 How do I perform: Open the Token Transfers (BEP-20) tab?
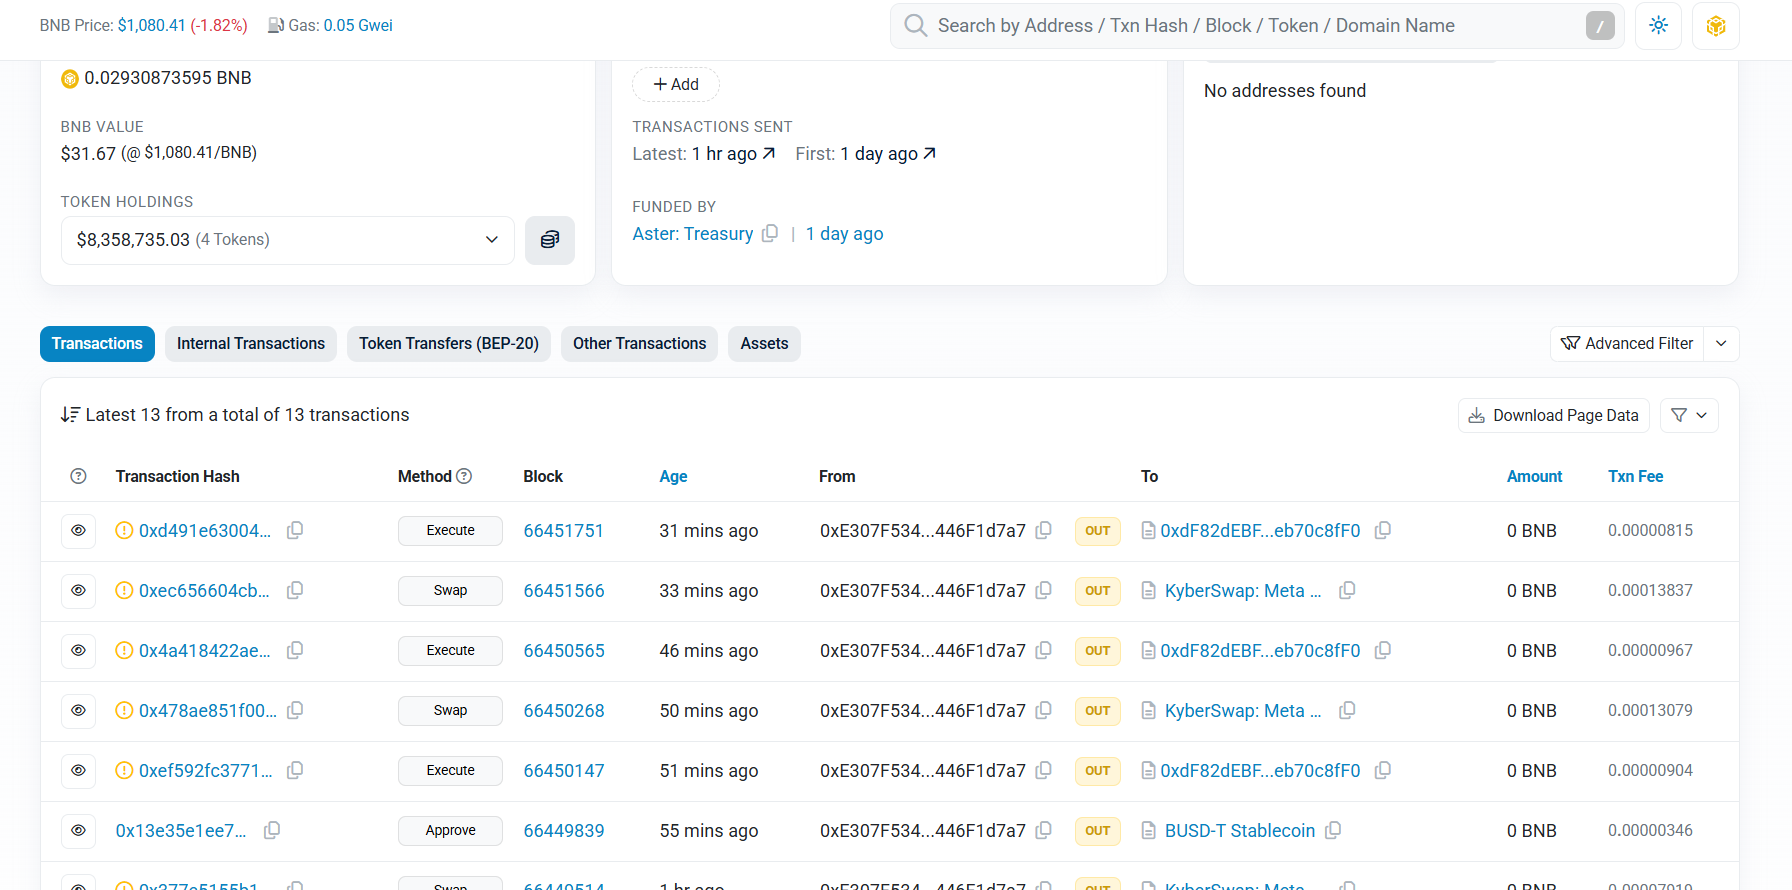click(x=448, y=344)
